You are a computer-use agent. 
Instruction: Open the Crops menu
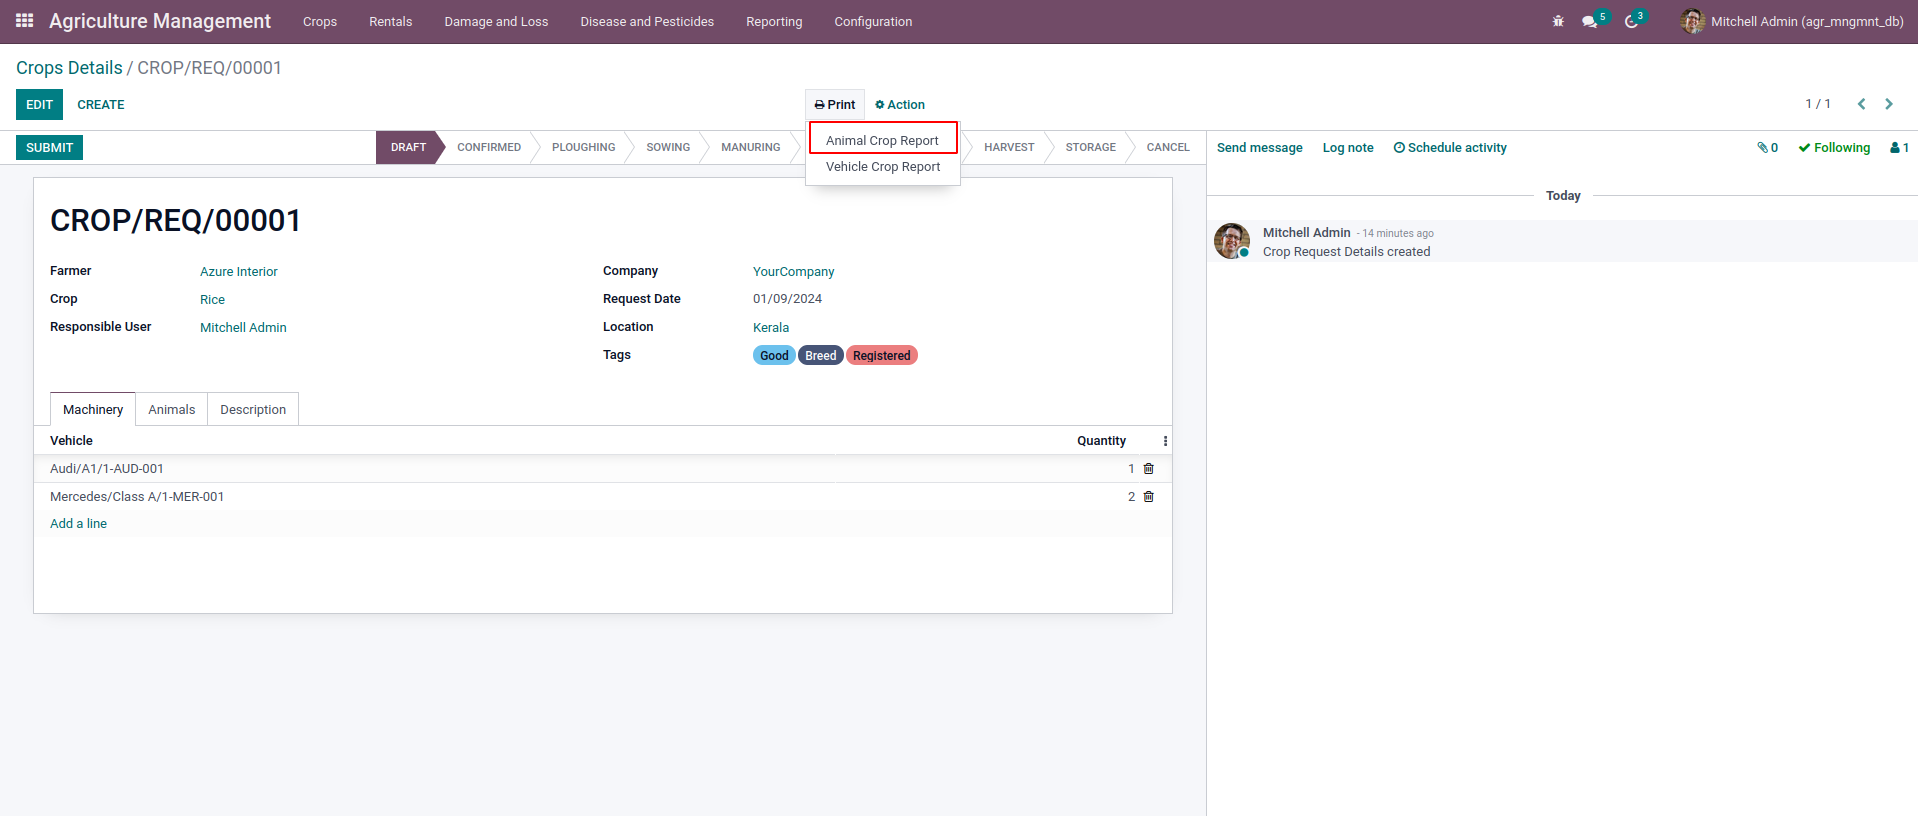tap(320, 22)
